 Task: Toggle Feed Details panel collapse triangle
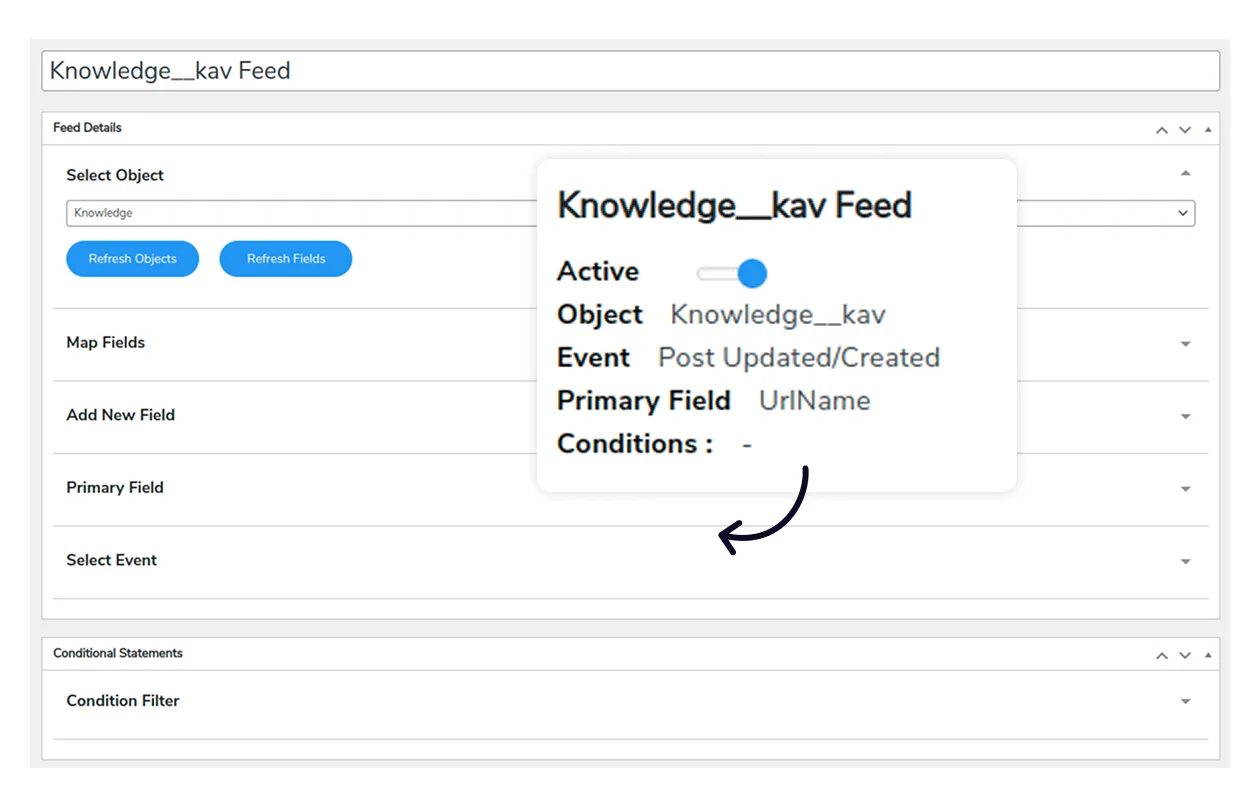pyautogui.click(x=1208, y=129)
